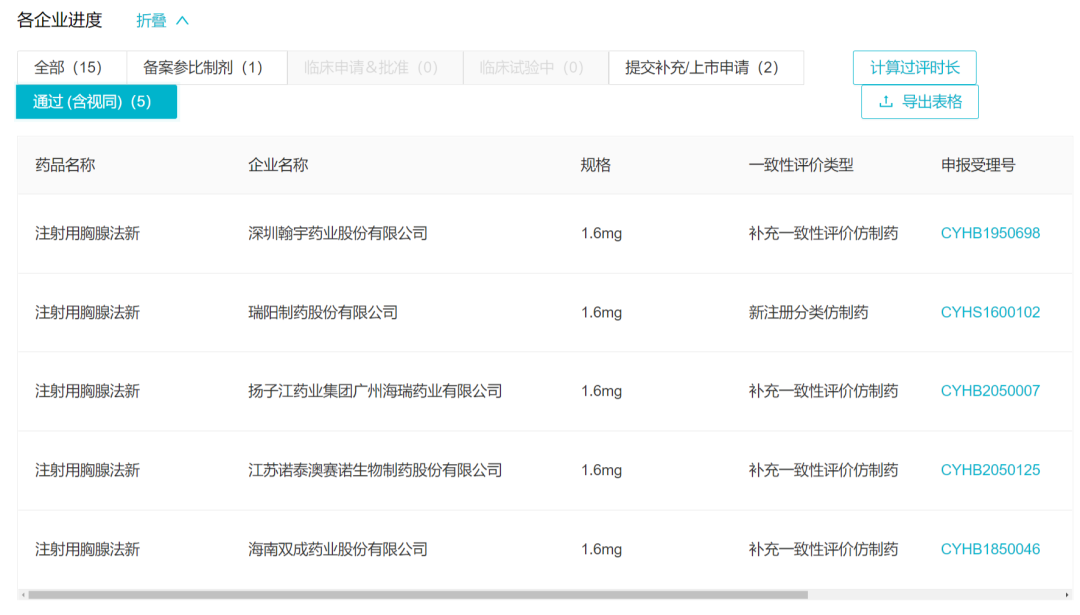Click the 导出表格 button
1080x615 pixels.
[920, 102]
